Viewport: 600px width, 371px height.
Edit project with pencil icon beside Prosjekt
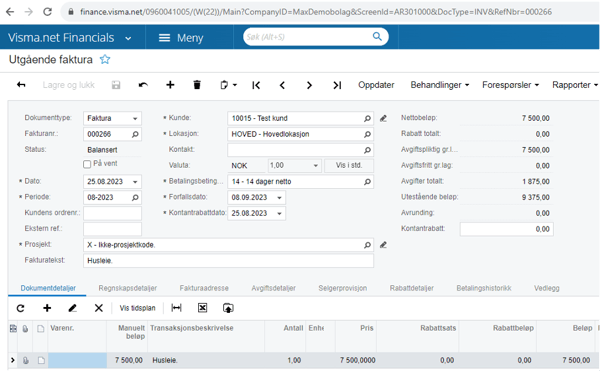coord(383,245)
